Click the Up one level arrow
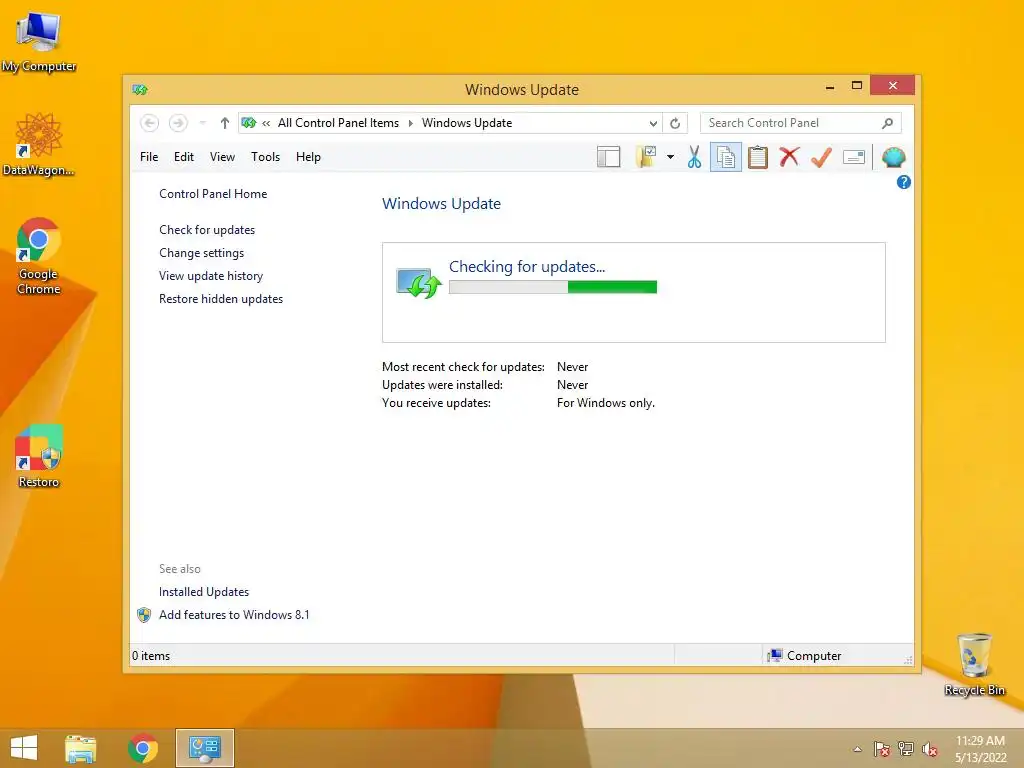Viewport: 1024px width, 768px height. coord(225,123)
